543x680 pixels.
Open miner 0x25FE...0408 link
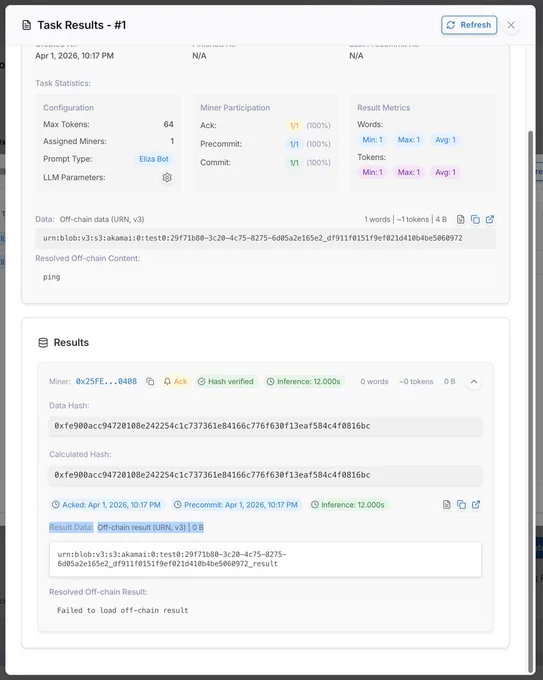click(x=106, y=382)
